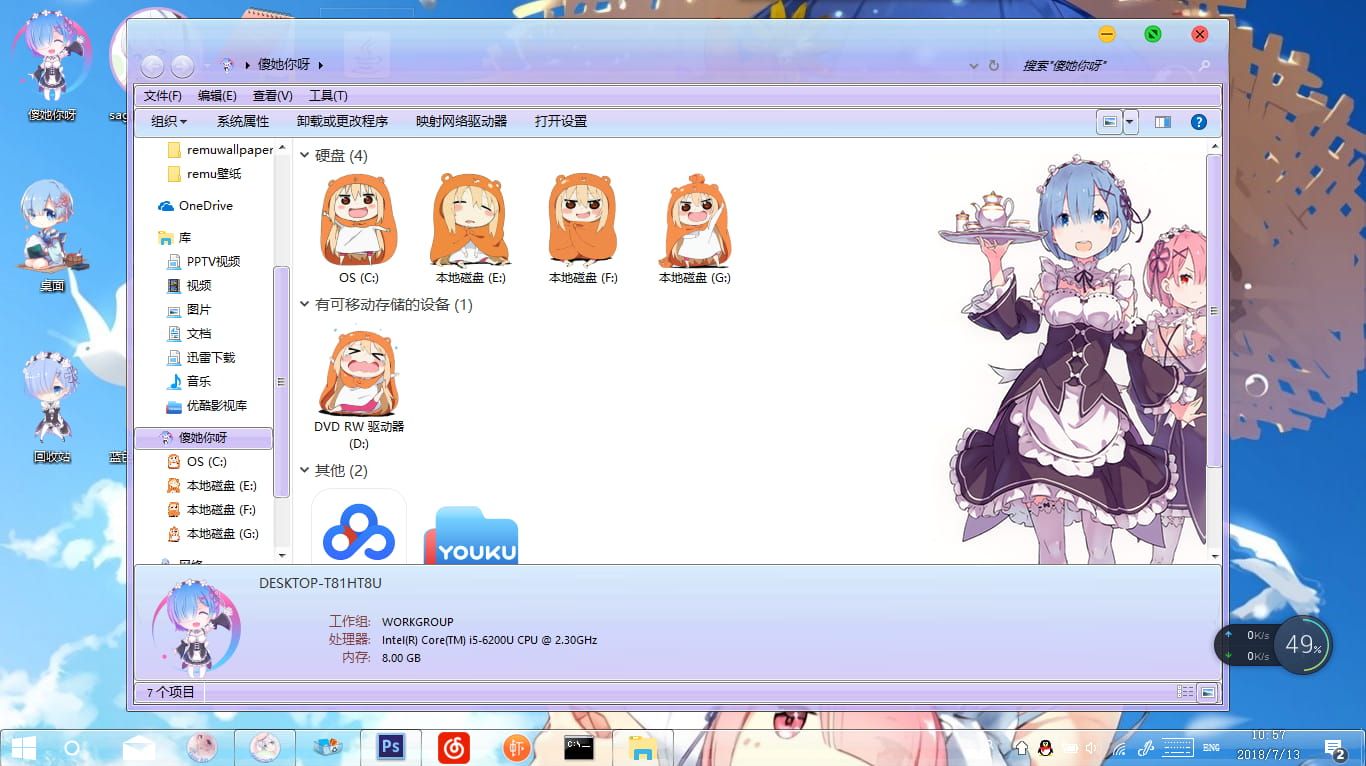Viewport: 1366px width, 766px height.
Task: Open the 查看(V) menu
Action: [x=271, y=95]
